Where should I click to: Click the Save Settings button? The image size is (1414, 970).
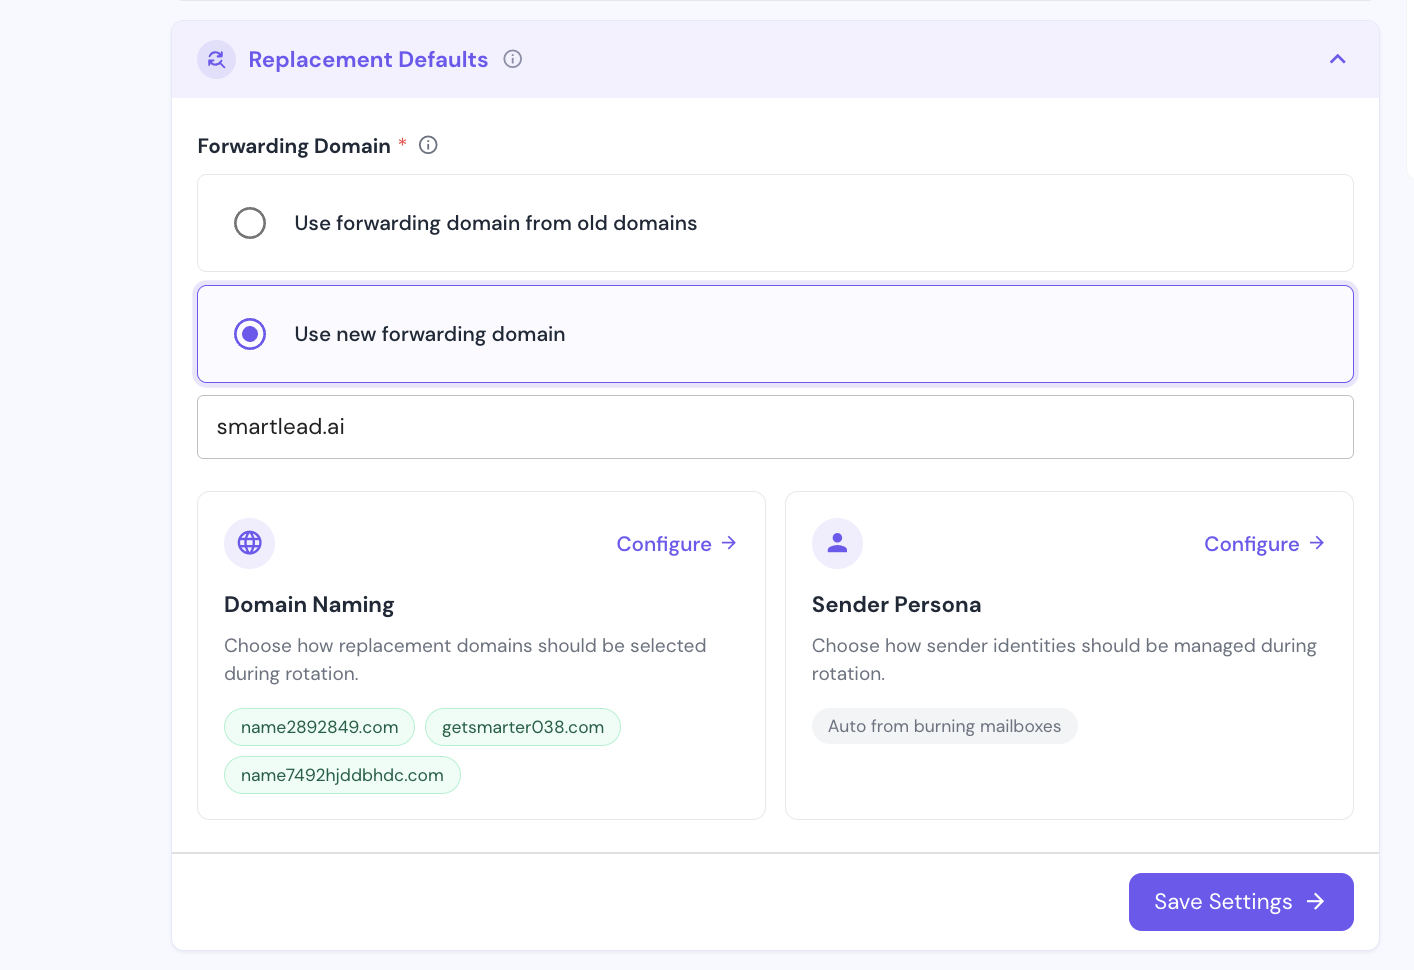[x=1241, y=902]
